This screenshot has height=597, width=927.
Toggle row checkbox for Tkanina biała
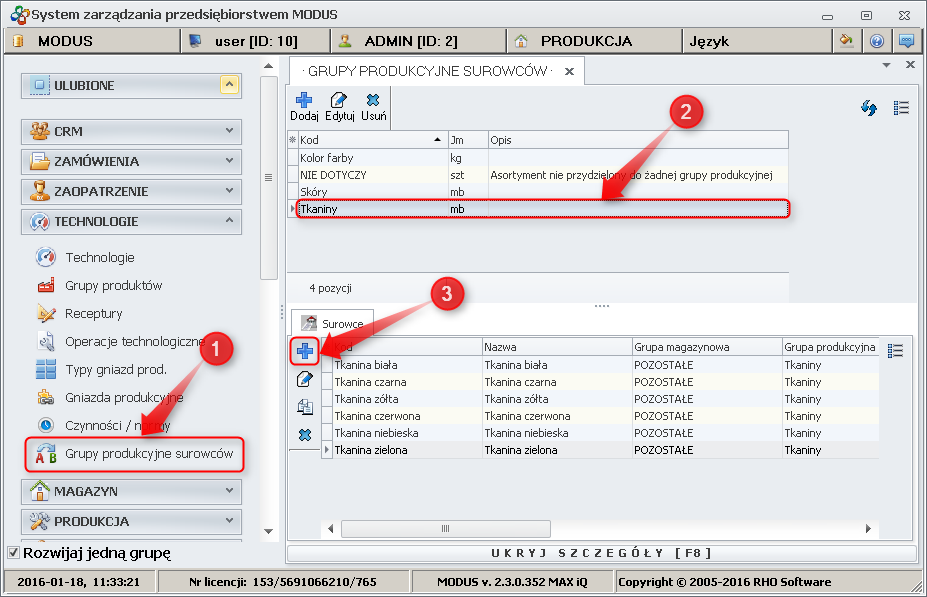pos(327,365)
